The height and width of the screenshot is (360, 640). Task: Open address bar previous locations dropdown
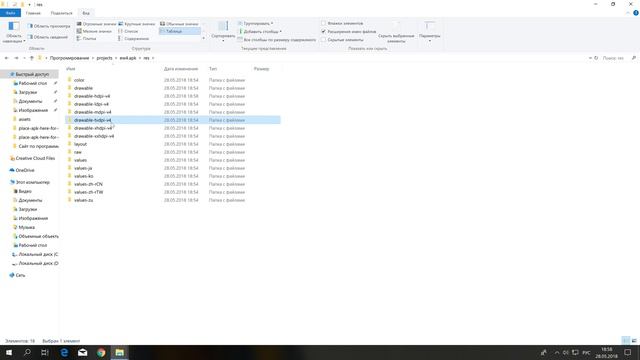tap(590, 58)
